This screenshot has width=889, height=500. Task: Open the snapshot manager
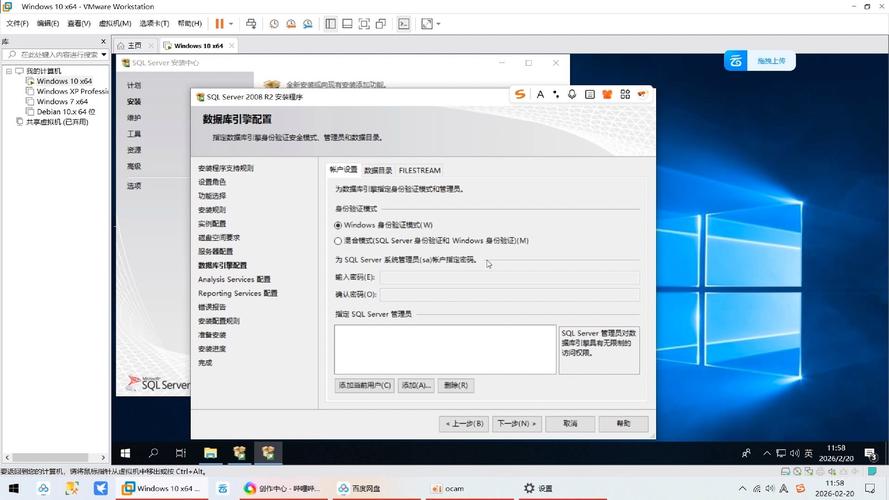tap(308, 24)
